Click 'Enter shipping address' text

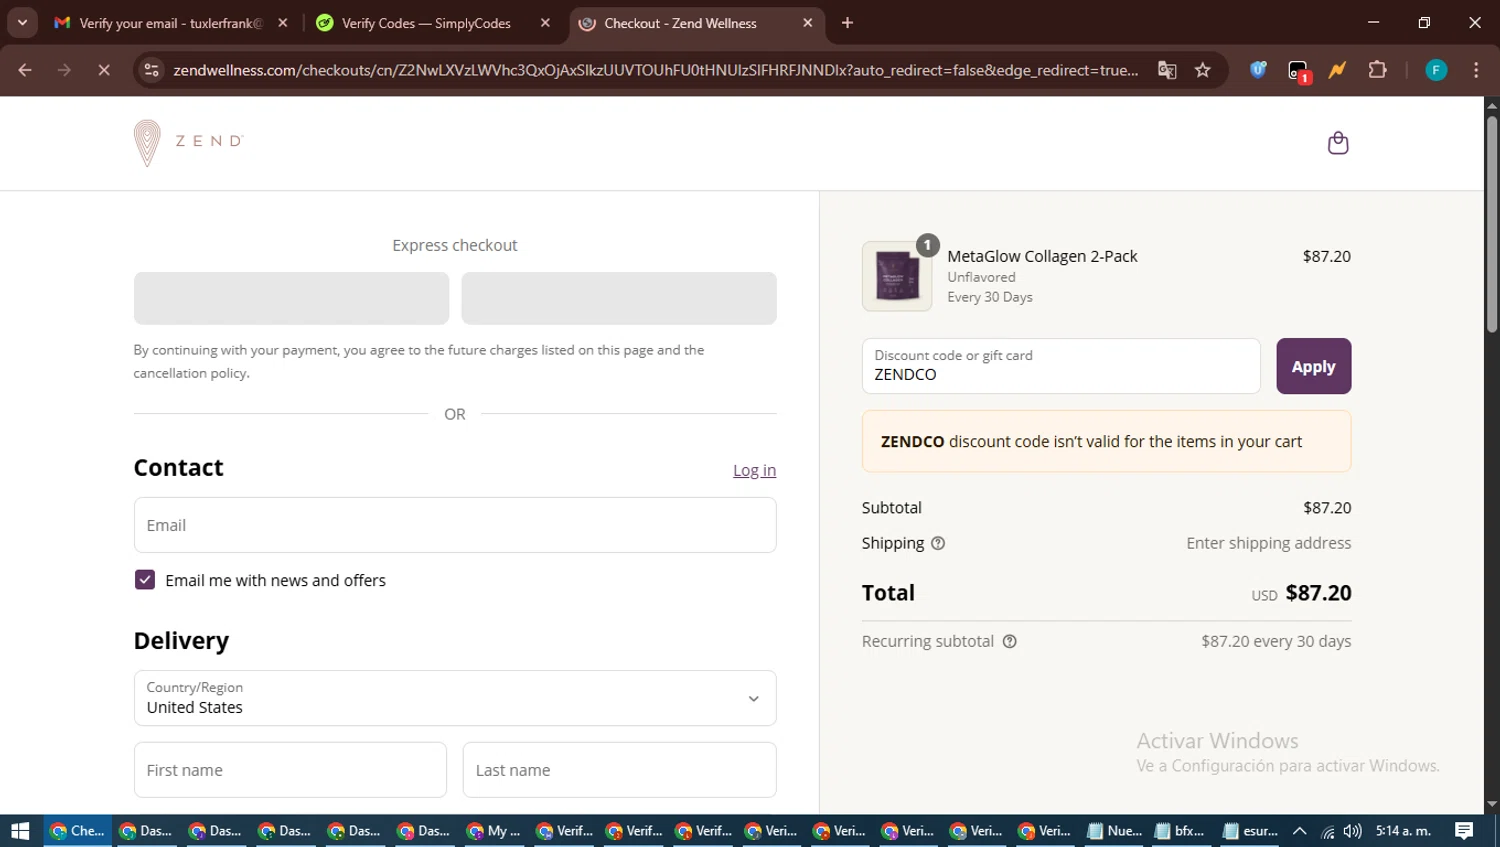1268,543
